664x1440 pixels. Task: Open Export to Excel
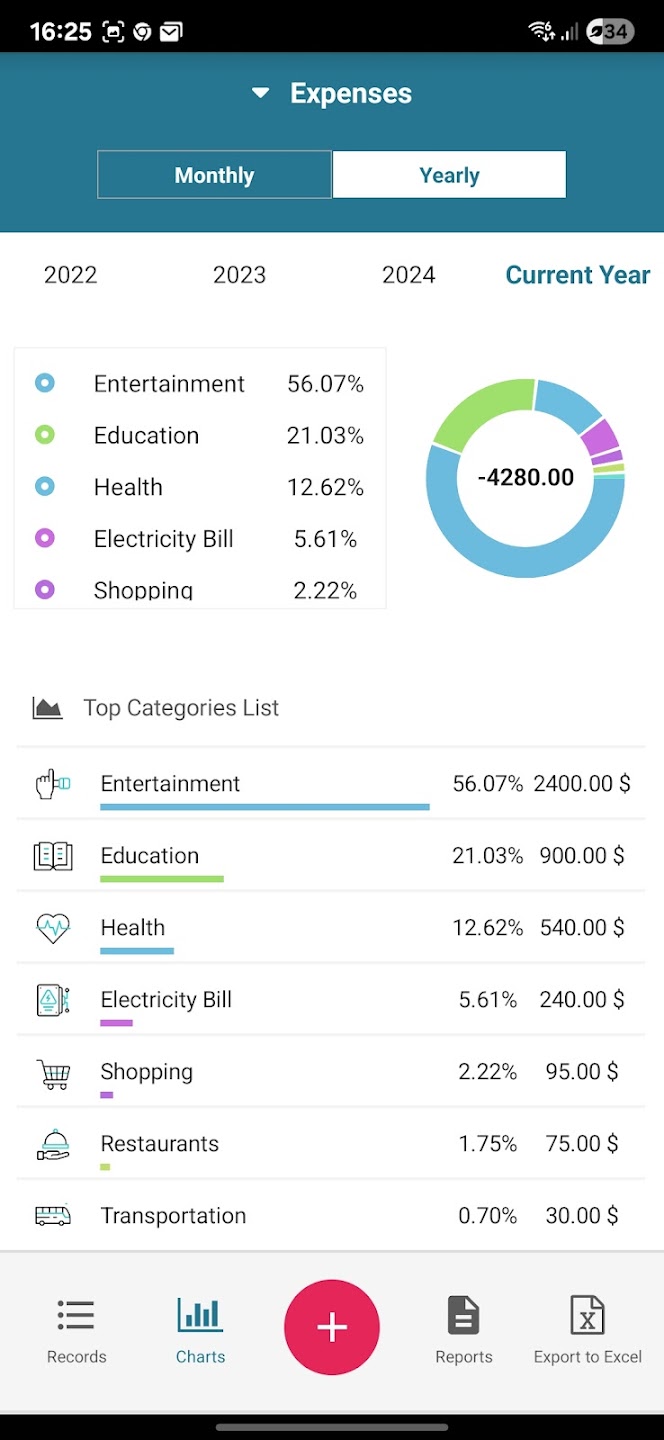(x=587, y=1330)
